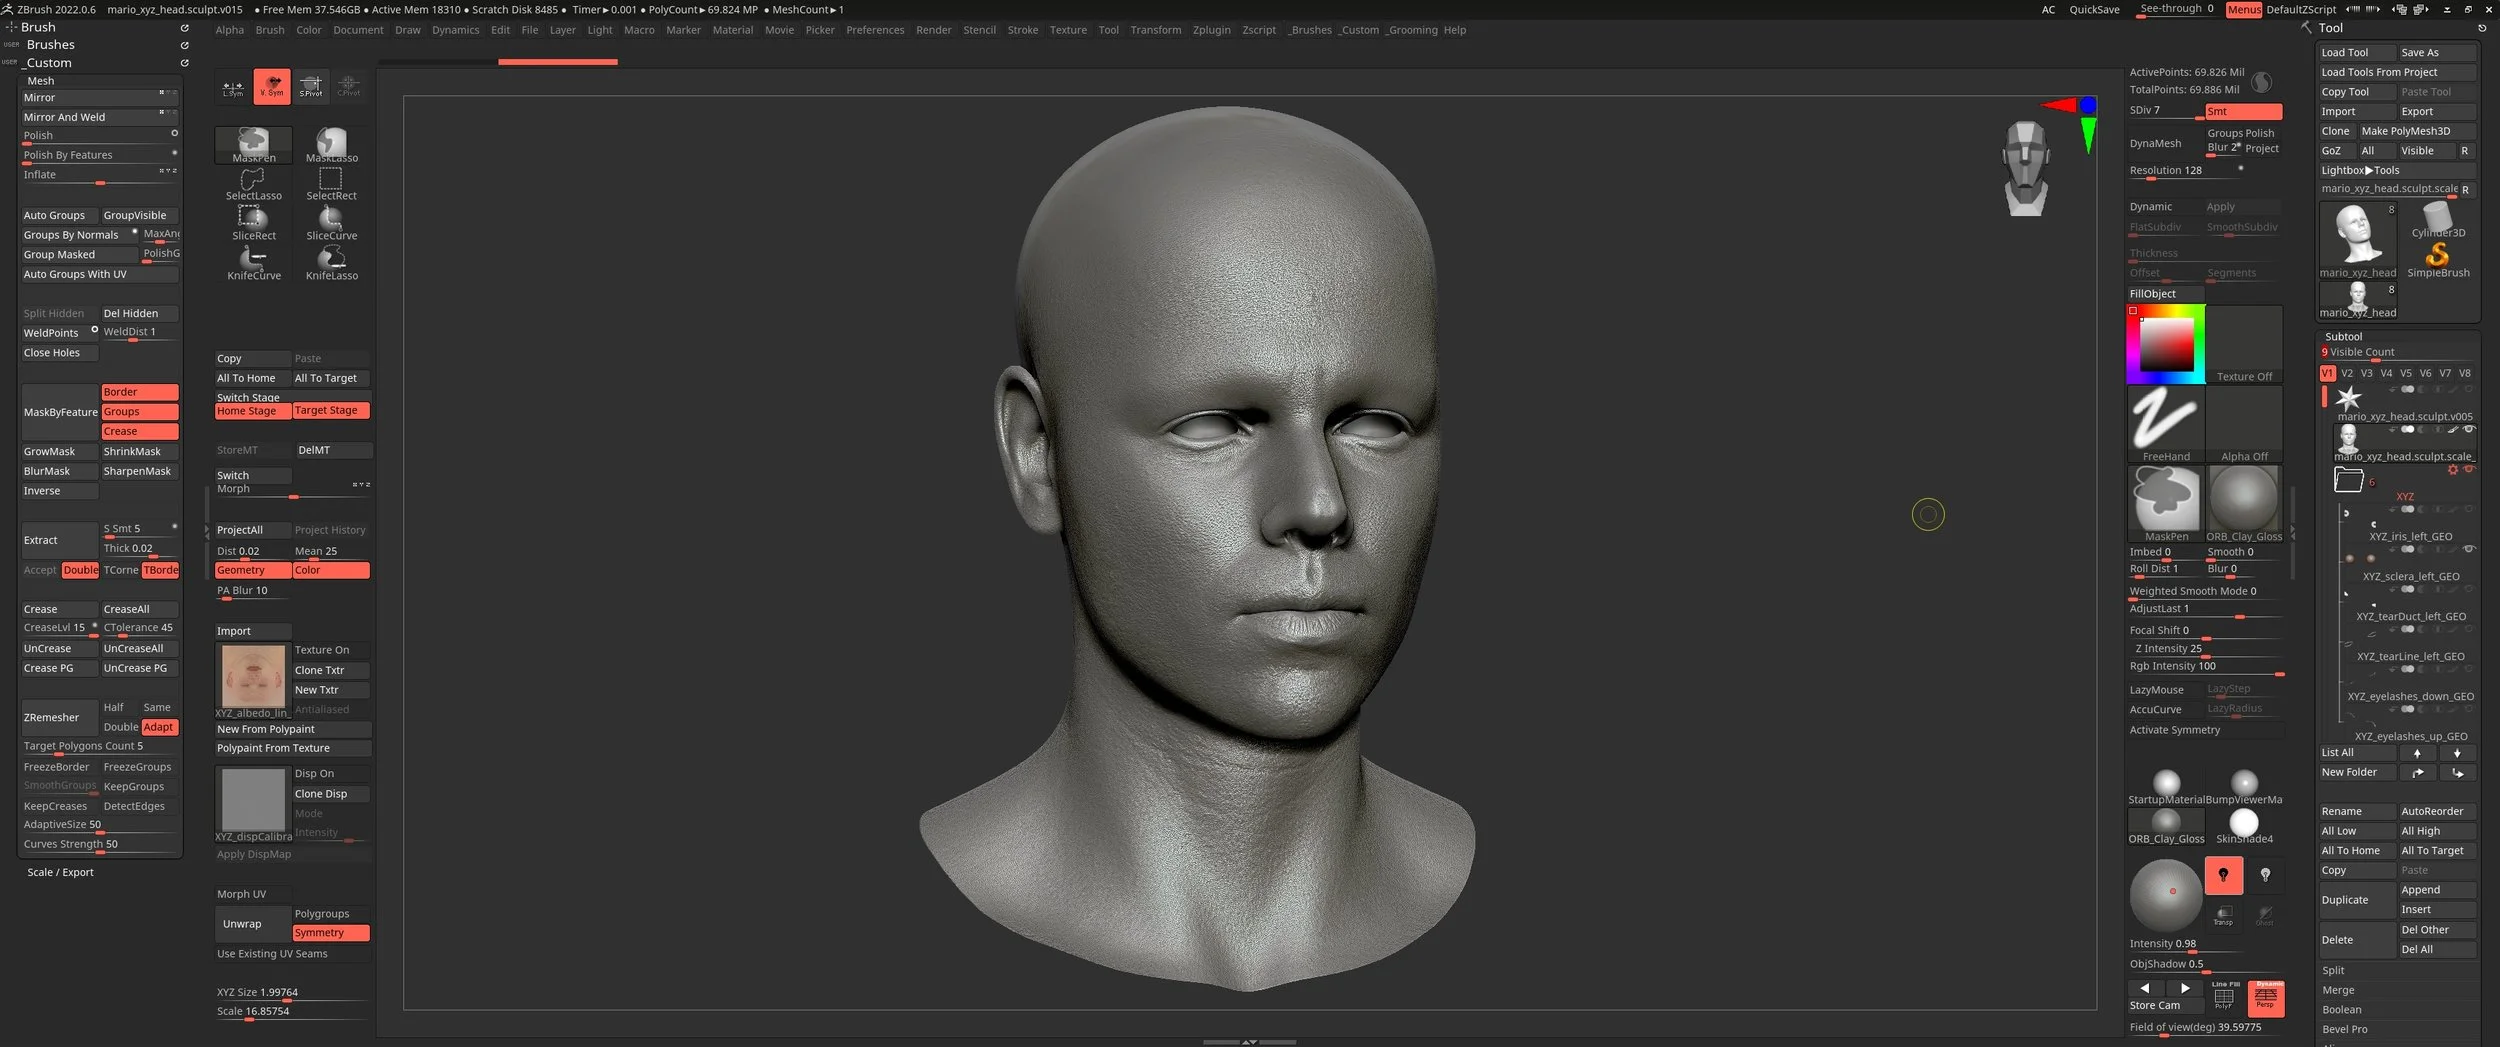Choose the SliceCurve brush
The height and width of the screenshot is (1047, 2500).
point(331,224)
